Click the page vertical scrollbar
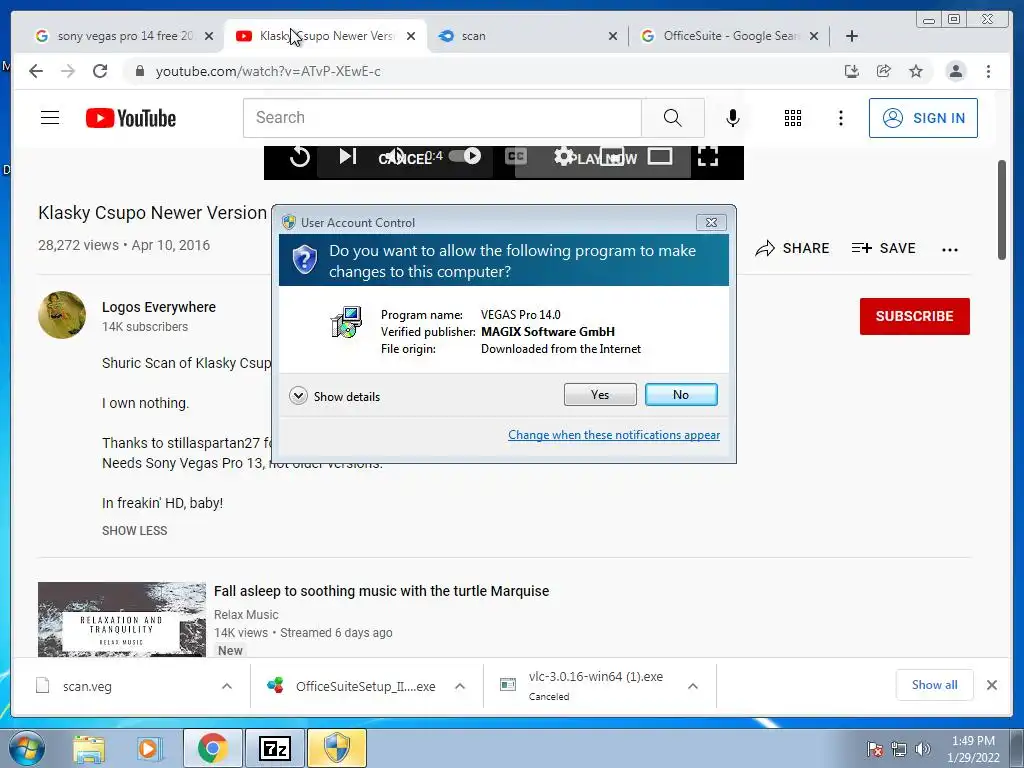 [1002, 209]
